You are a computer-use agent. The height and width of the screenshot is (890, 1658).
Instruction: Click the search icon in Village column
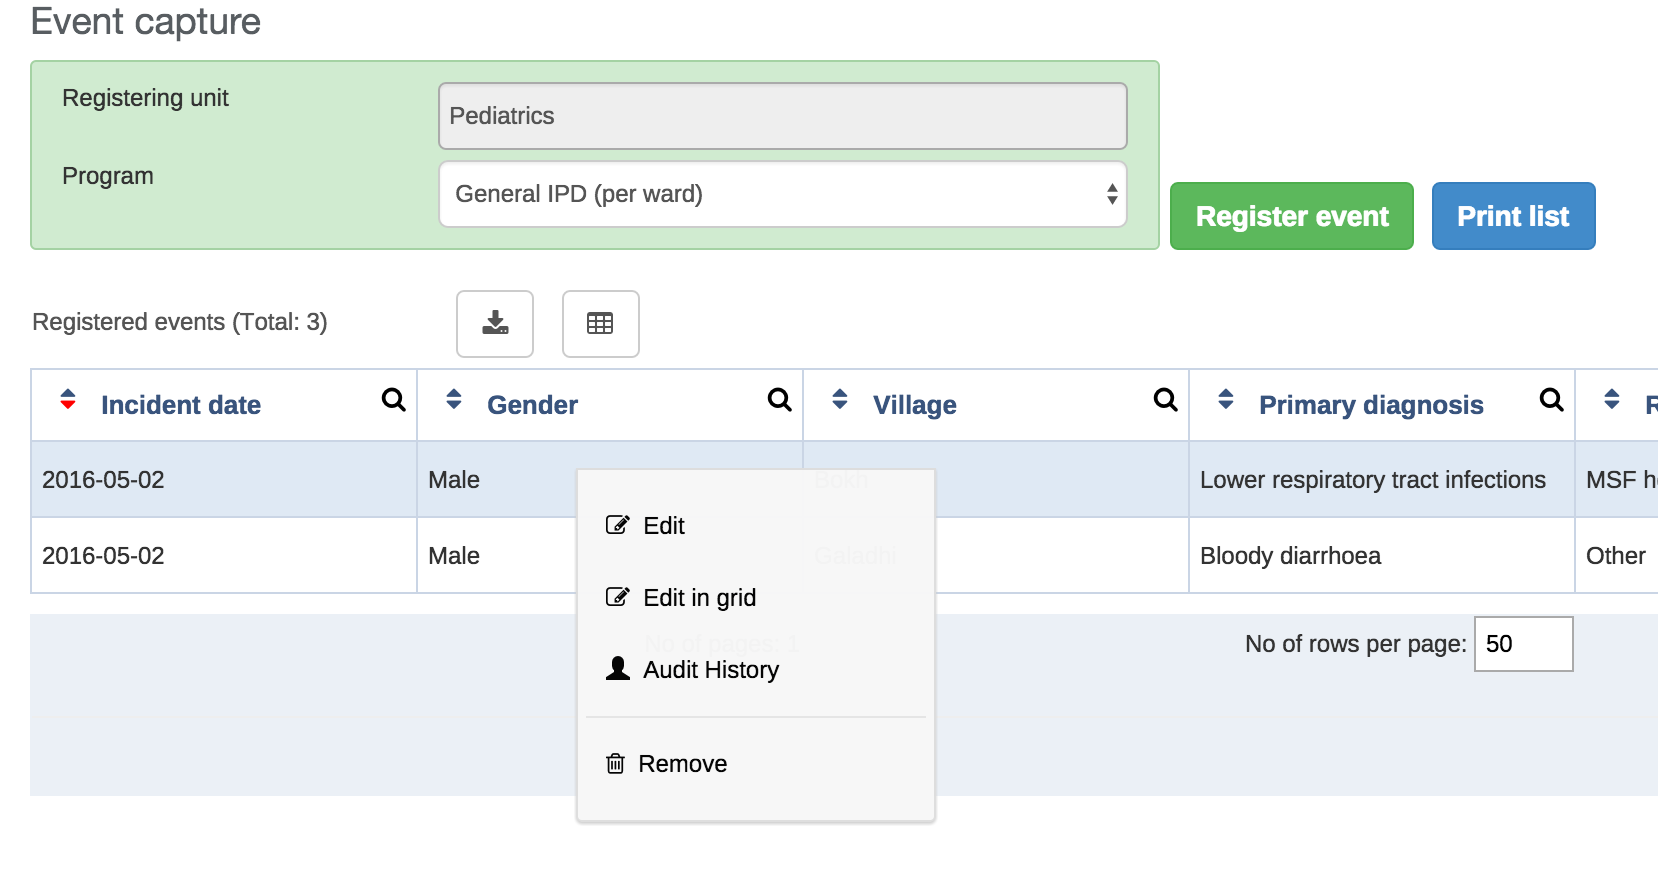click(x=1165, y=401)
